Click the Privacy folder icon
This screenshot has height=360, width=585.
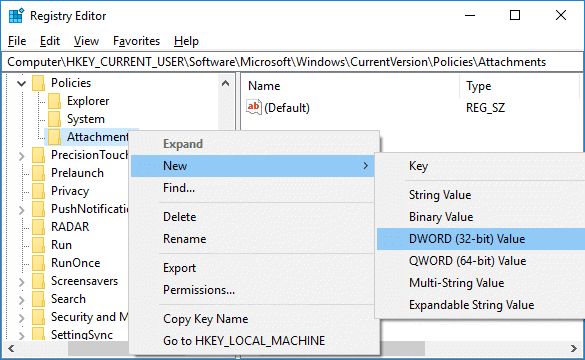38,191
